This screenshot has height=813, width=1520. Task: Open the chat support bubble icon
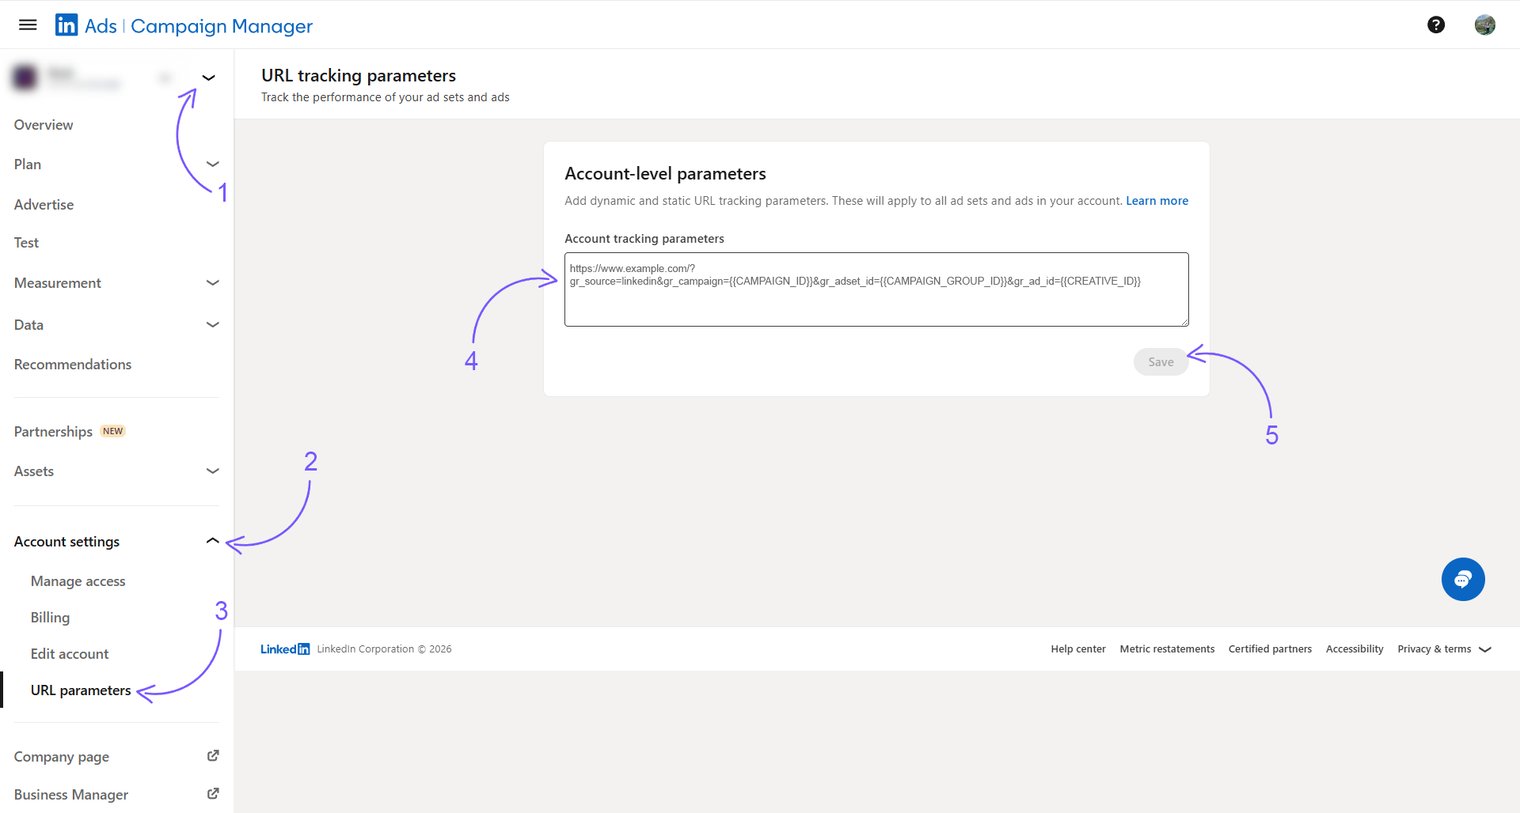pos(1462,579)
